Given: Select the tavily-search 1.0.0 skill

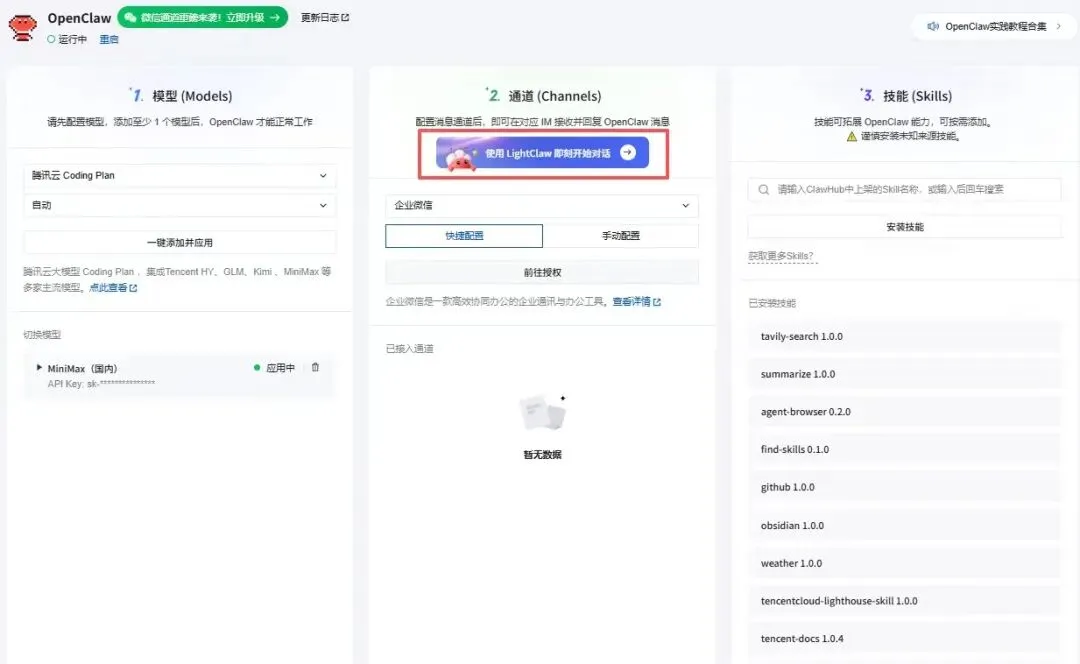Looking at the screenshot, I should click(904, 336).
